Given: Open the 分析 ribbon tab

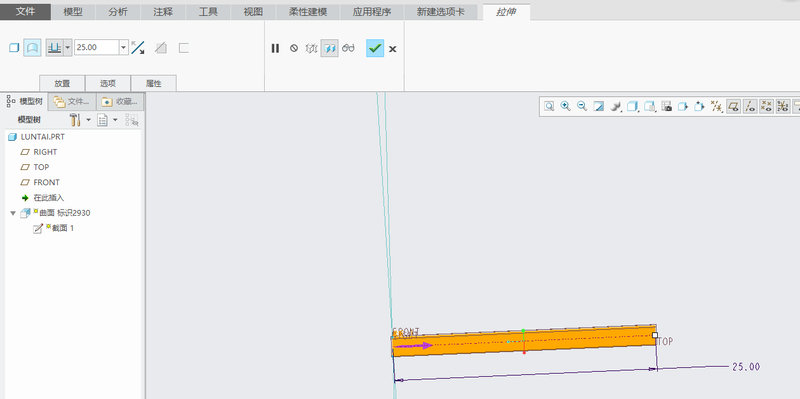Looking at the screenshot, I should tap(118, 12).
